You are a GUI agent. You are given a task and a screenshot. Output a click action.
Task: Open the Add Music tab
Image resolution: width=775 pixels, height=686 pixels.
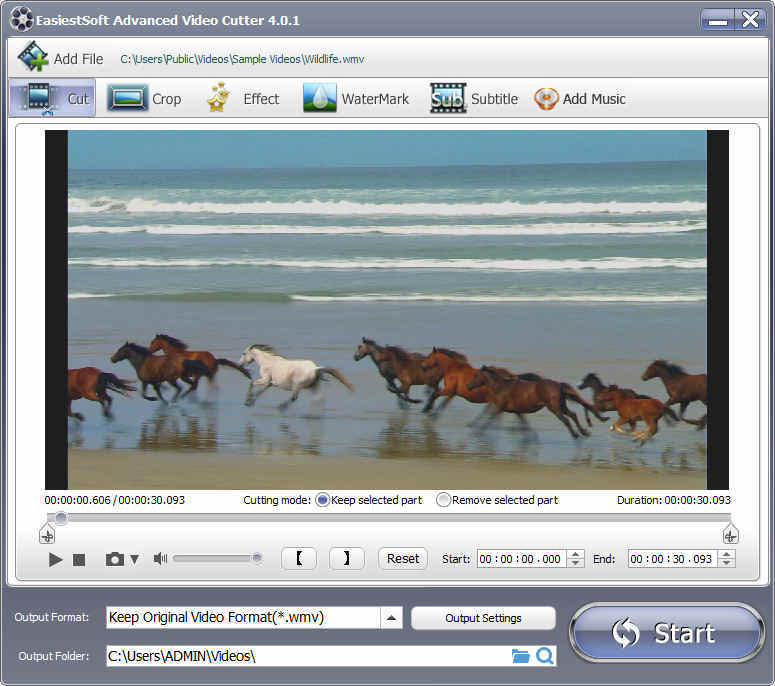tap(580, 99)
